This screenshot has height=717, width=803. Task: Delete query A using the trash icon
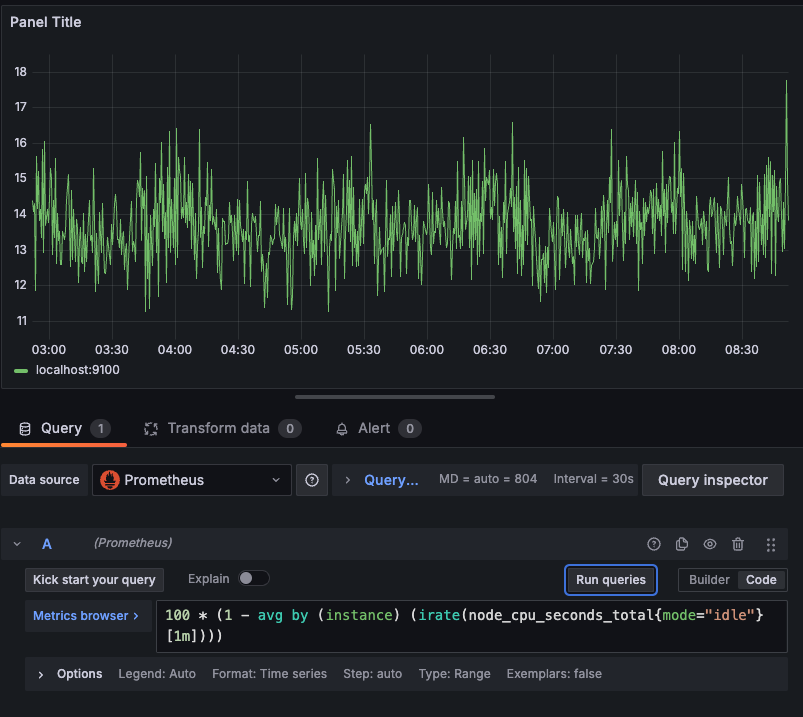click(x=738, y=544)
